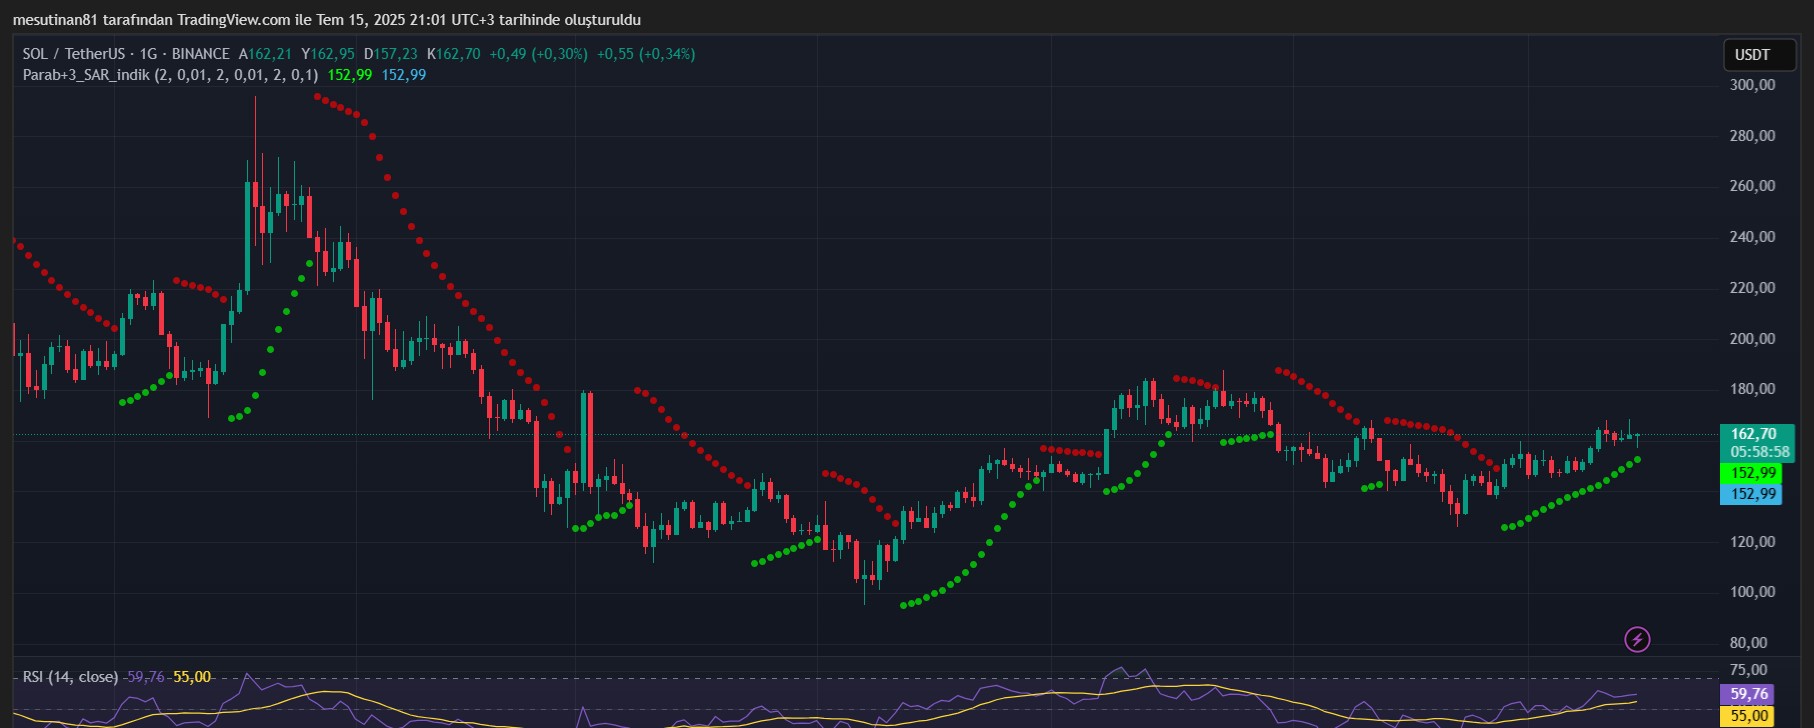Select the SOL / TetherUS symbol title

coord(74,54)
